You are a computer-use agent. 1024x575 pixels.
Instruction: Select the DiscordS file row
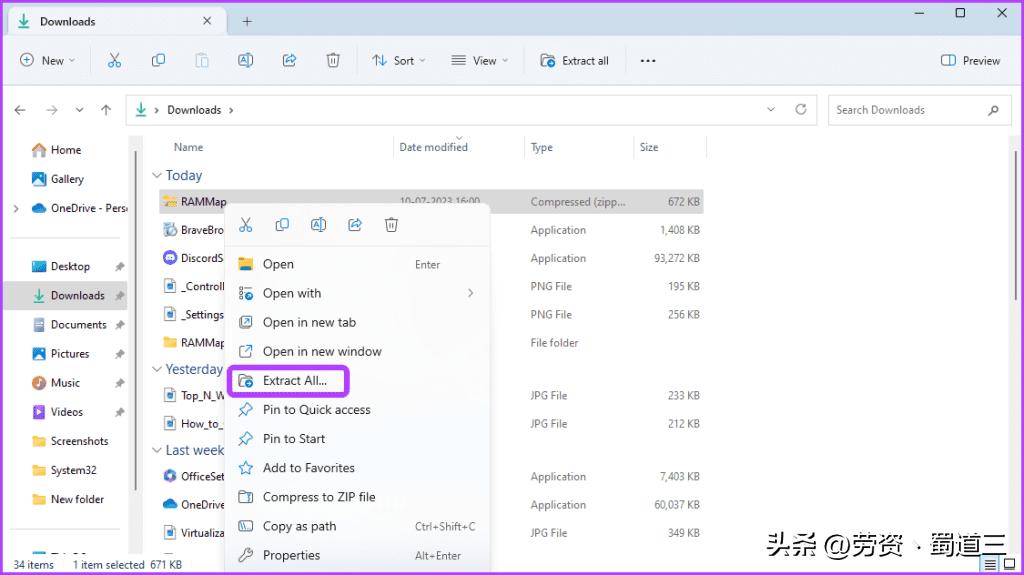point(432,258)
